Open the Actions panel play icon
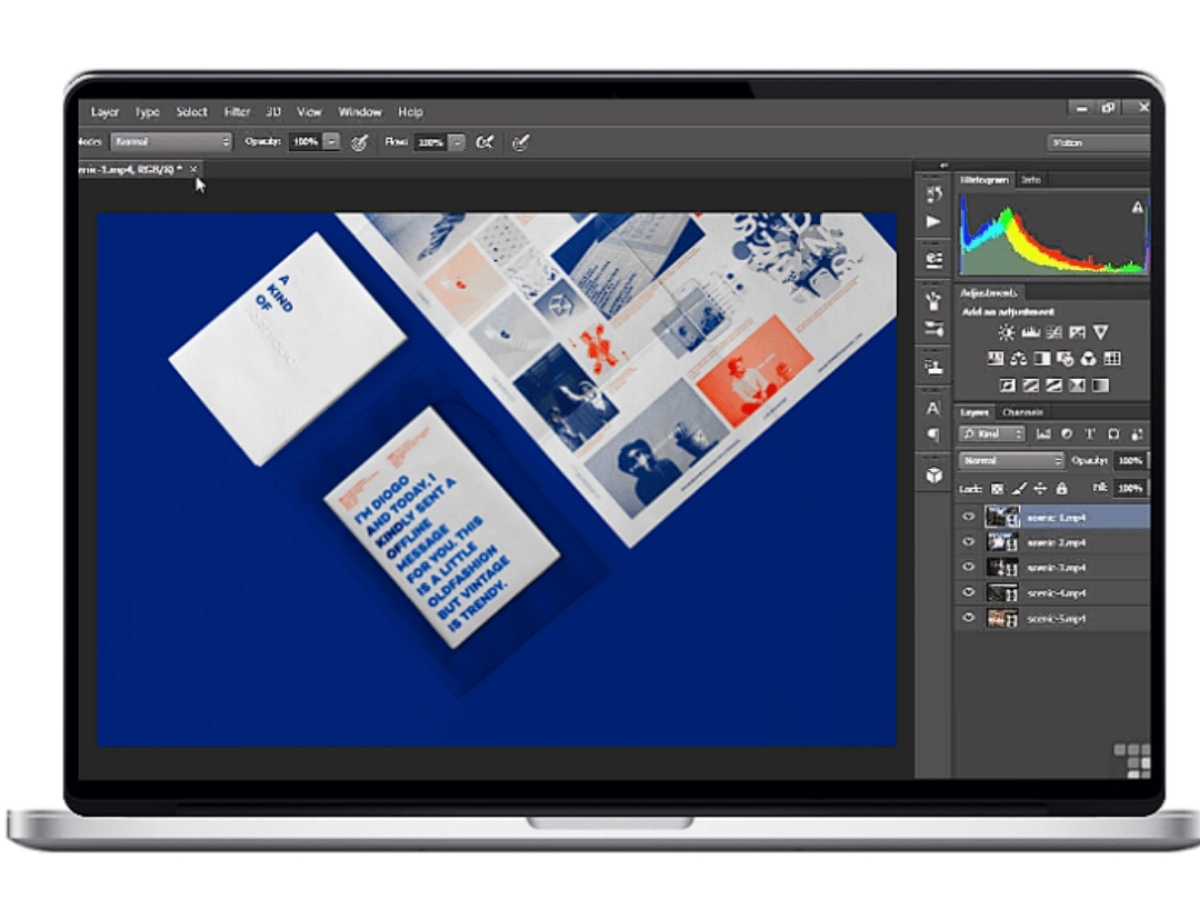Image resolution: width=1200 pixels, height=900 pixels. pos(934,222)
